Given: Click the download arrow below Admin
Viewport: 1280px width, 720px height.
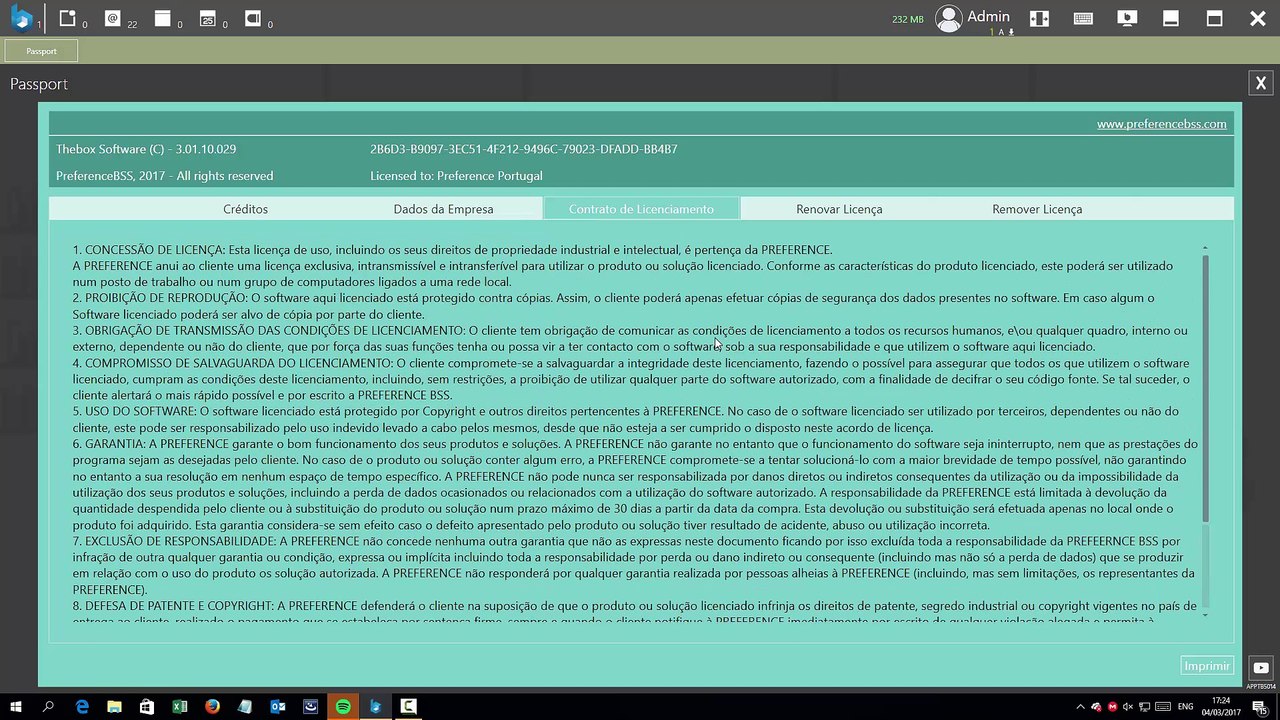Looking at the screenshot, I should (1011, 32).
